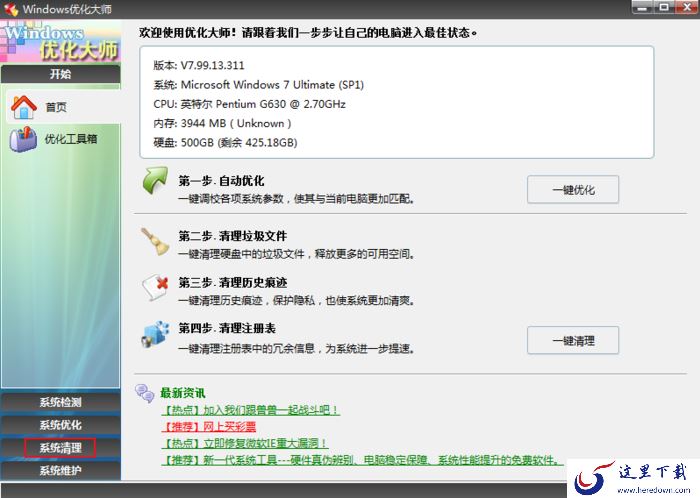Open the 网上买彩票 red link
This screenshot has width=700, height=498.
[208, 427]
